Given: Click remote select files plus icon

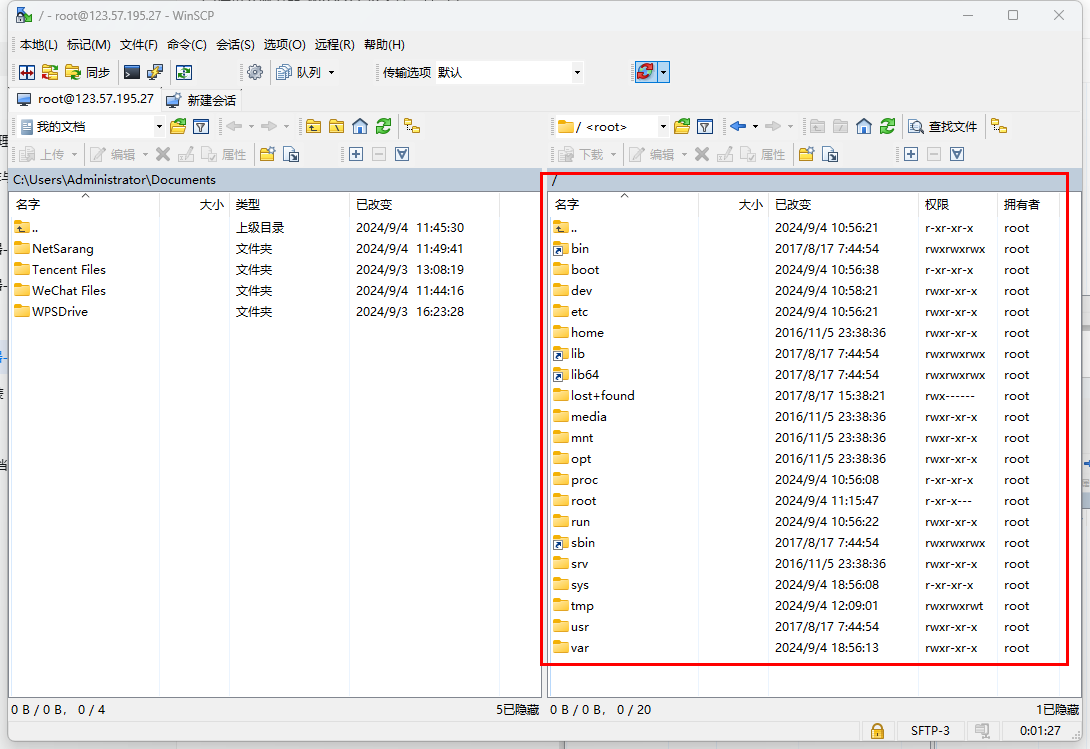Looking at the screenshot, I should 911,154.
